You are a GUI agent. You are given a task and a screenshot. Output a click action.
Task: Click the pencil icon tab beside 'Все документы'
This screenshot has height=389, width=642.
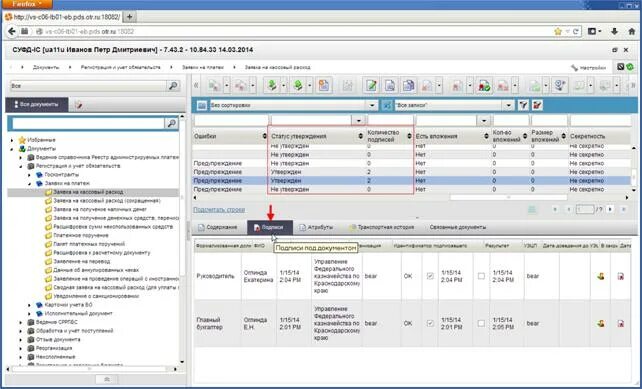(79, 105)
